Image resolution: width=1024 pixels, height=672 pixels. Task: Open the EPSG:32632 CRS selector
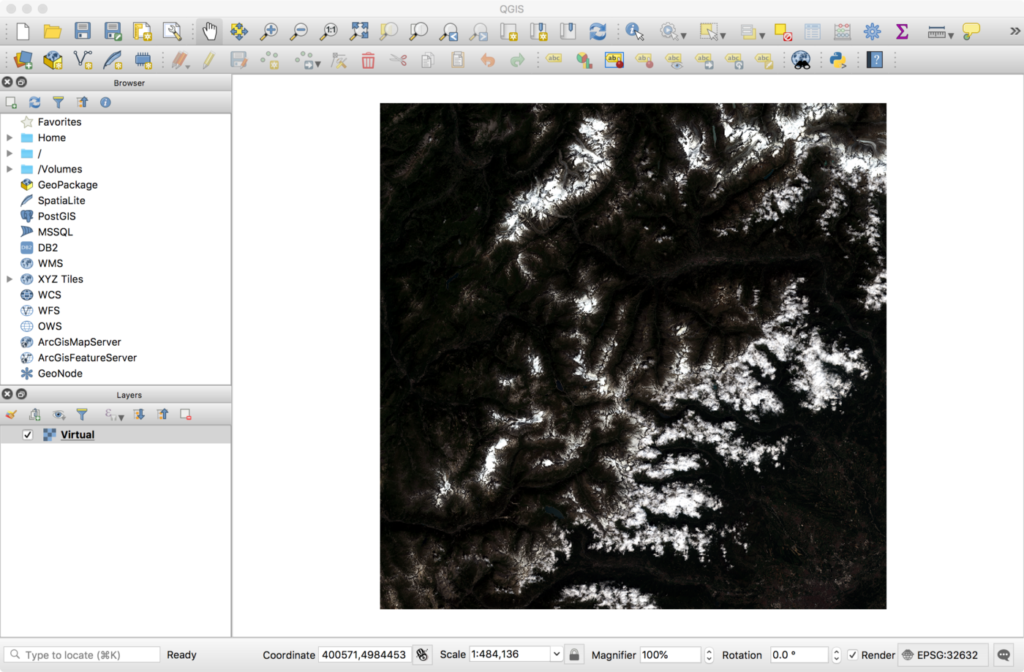pyautogui.click(x=940, y=655)
